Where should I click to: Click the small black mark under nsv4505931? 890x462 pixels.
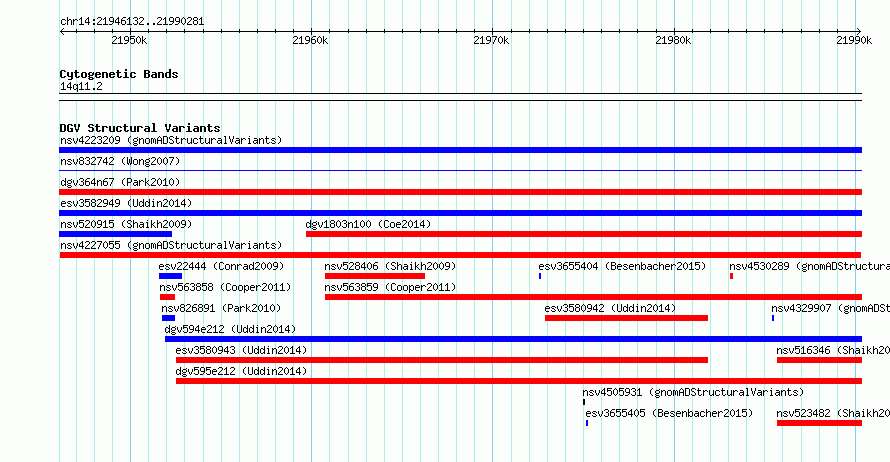point(584,402)
